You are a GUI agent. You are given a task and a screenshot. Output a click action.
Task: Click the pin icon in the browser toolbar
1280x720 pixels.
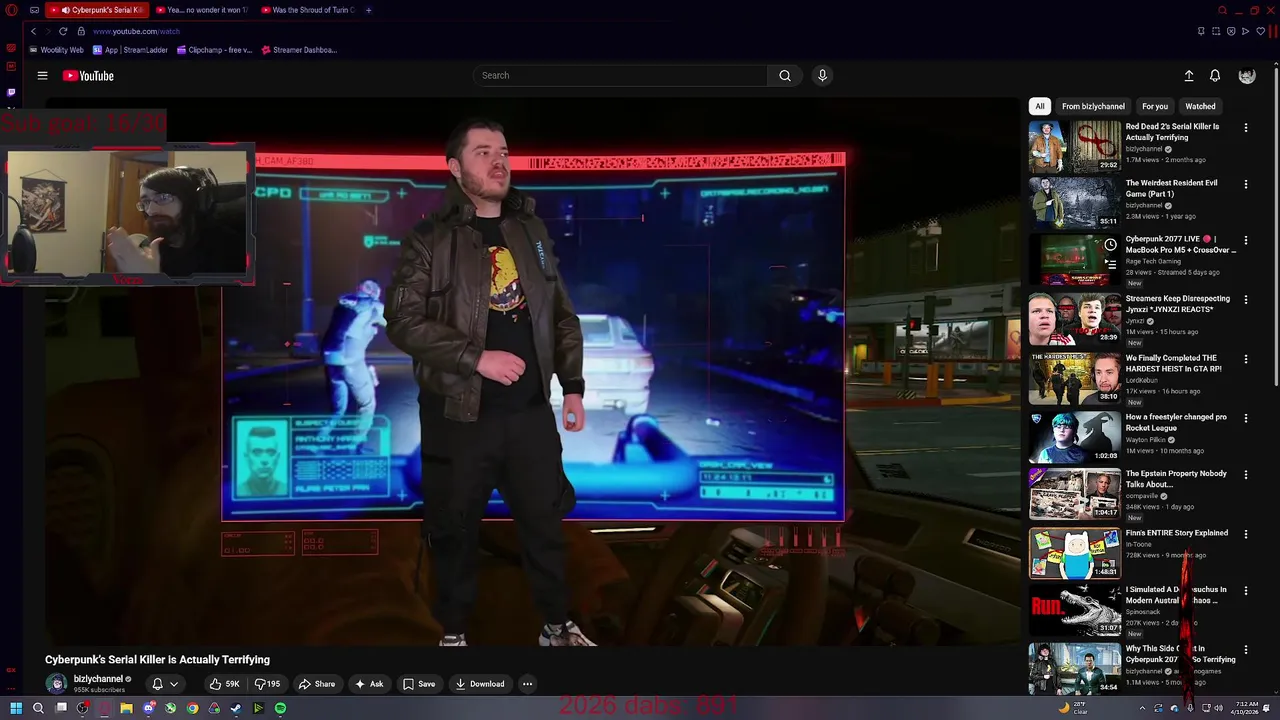pos(1201,31)
